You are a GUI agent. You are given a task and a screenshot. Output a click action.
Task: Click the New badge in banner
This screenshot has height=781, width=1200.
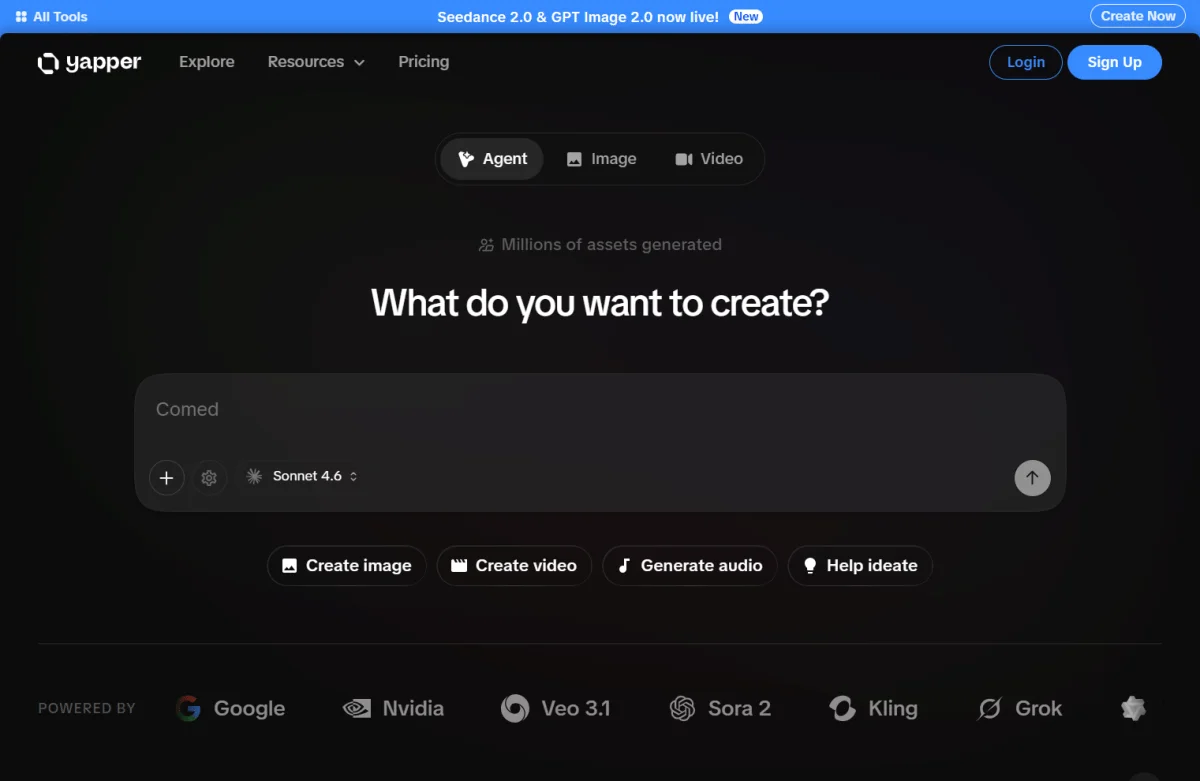click(x=745, y=17)
